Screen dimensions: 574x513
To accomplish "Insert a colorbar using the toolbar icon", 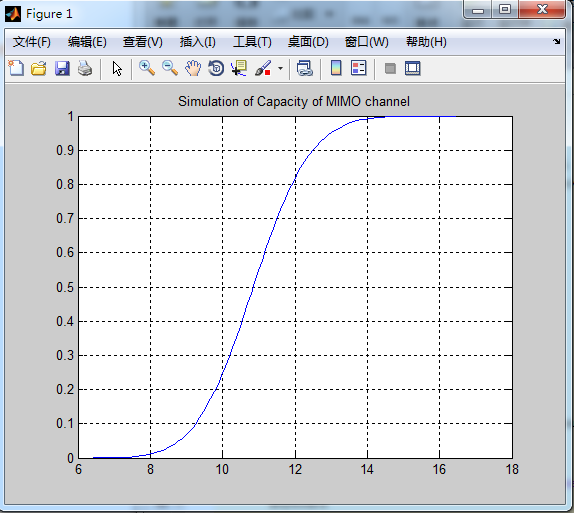I will 336,68.
